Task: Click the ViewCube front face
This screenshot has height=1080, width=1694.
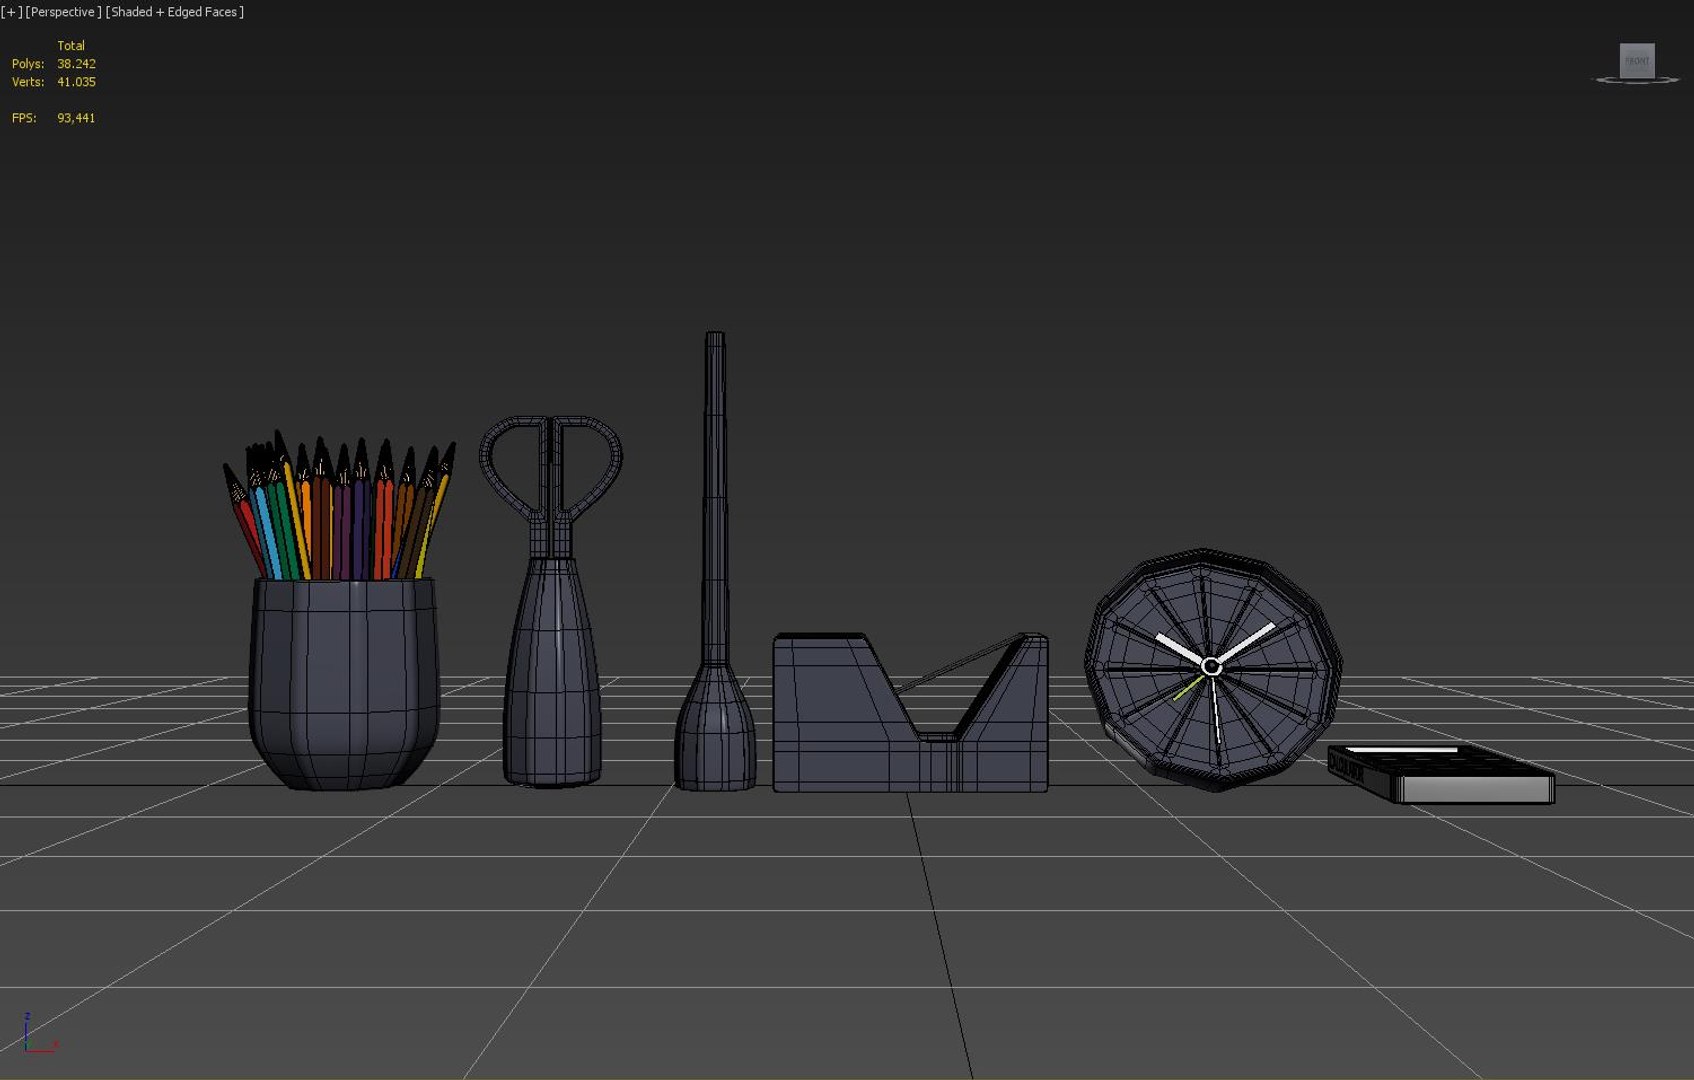Action: coord(1637,61)
